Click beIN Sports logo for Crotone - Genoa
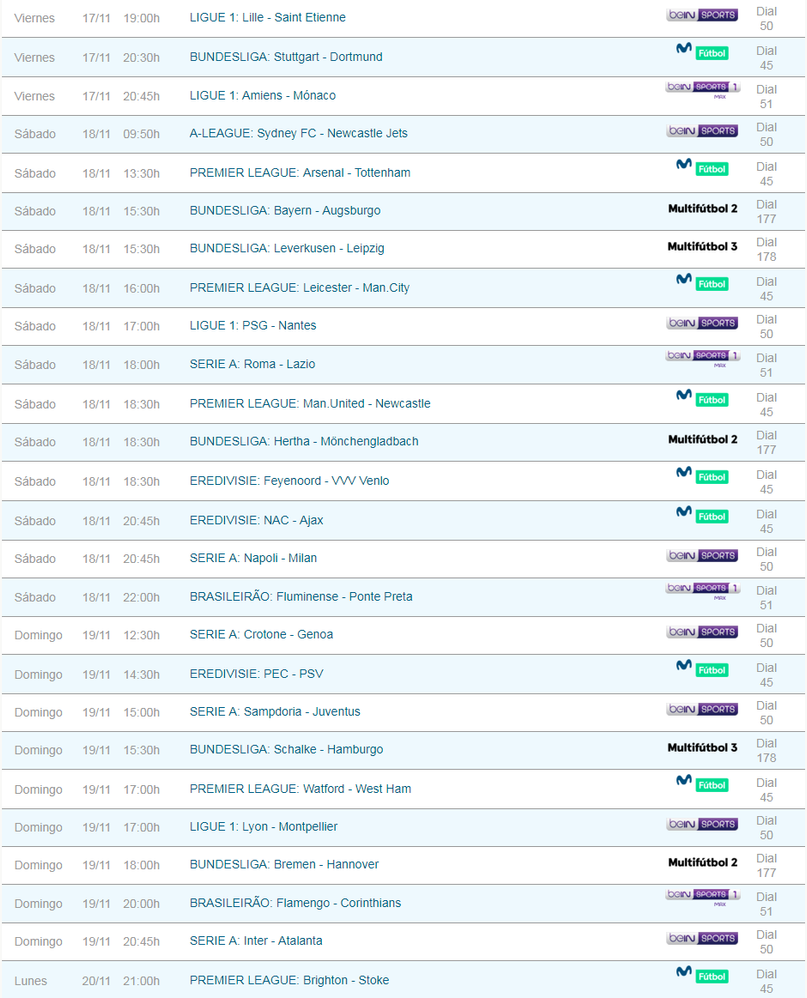The image size is (807, 998). [703, 631]
